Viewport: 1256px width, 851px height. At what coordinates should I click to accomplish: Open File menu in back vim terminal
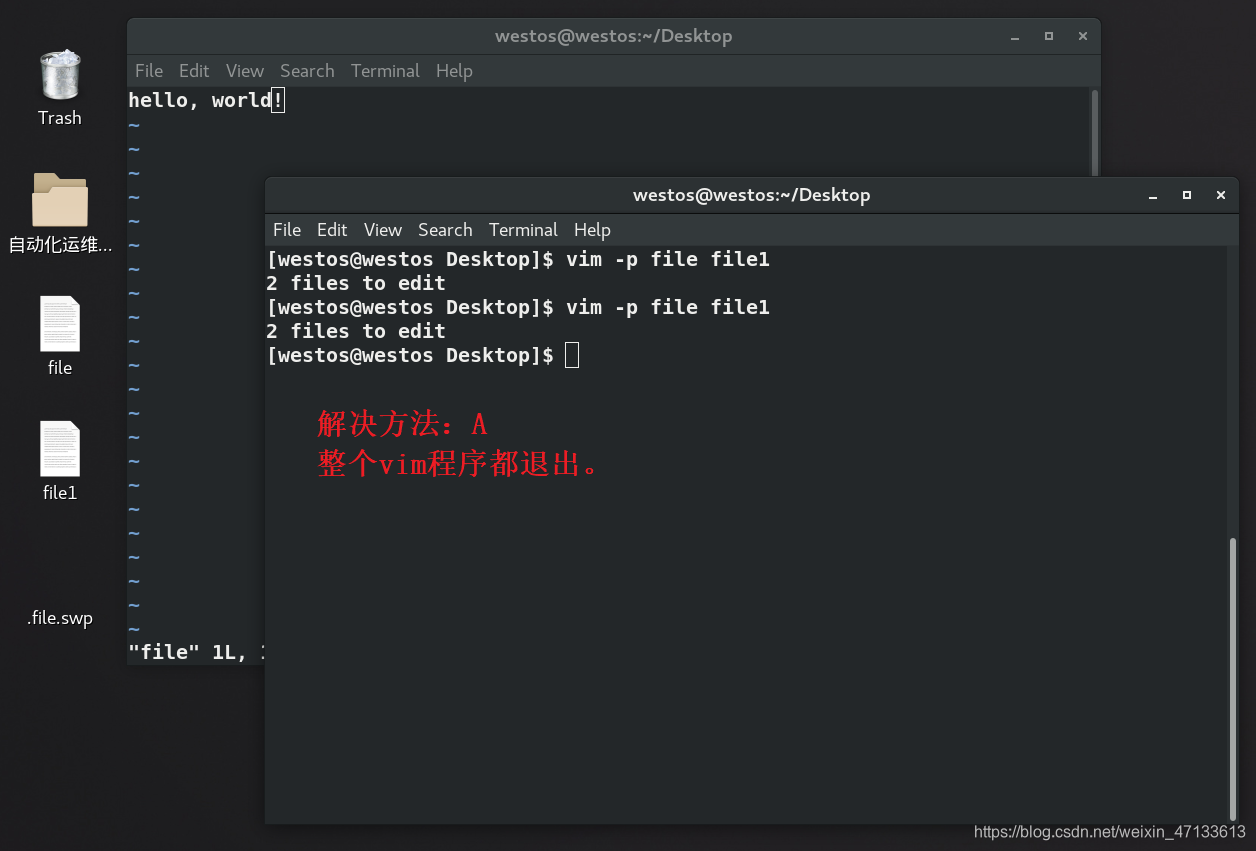tap(149, 71)
